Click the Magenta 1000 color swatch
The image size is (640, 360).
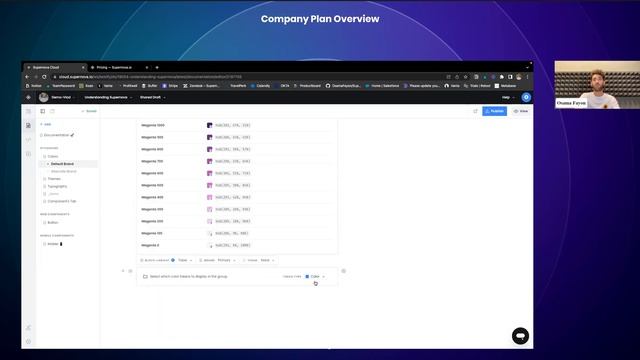tap(209, 125)
